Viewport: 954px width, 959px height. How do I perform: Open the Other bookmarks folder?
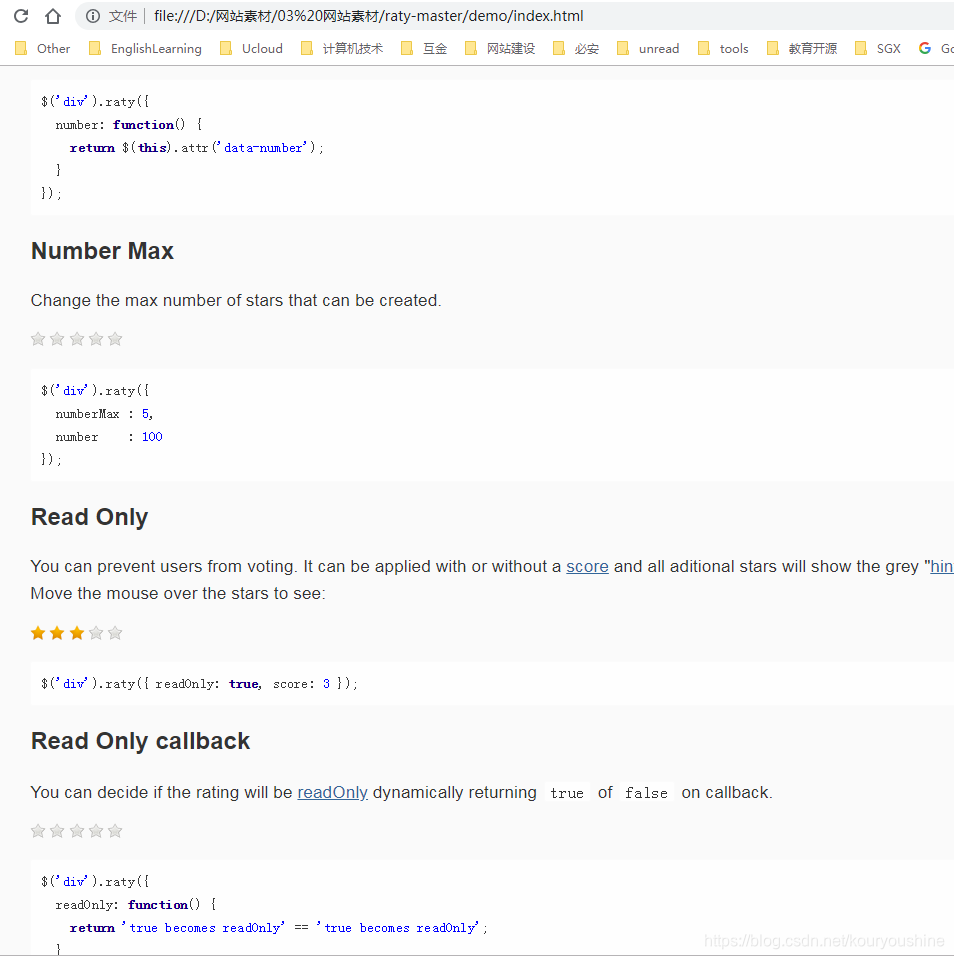point(43,48)
